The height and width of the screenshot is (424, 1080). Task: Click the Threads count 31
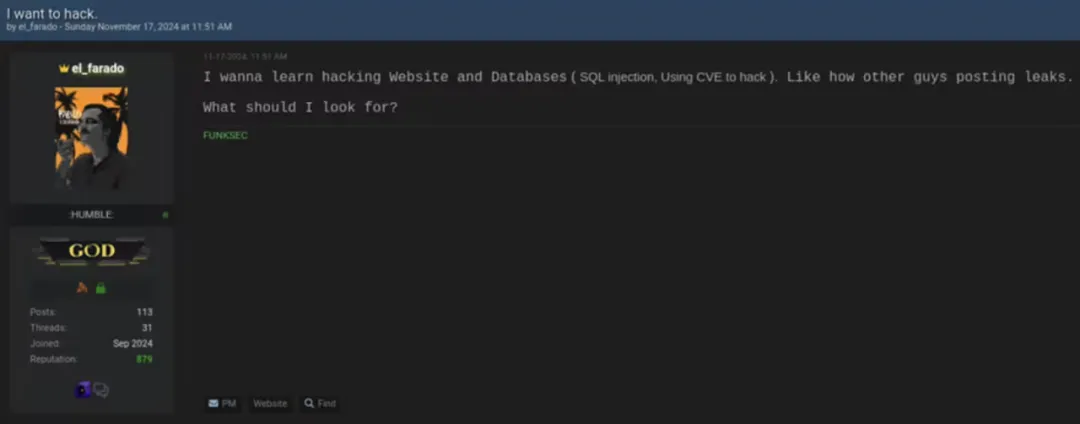[147, 327]
